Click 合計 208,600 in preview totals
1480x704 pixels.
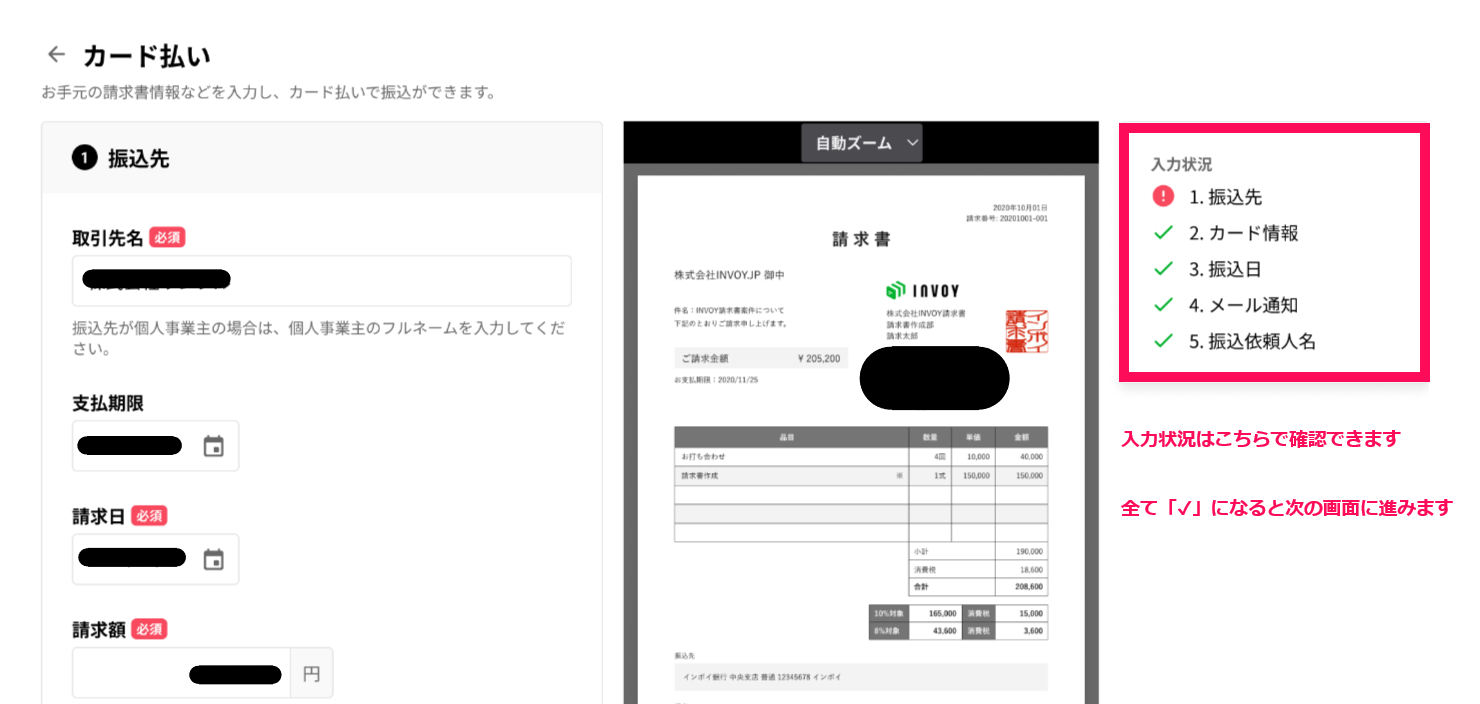tap(978, 586)
